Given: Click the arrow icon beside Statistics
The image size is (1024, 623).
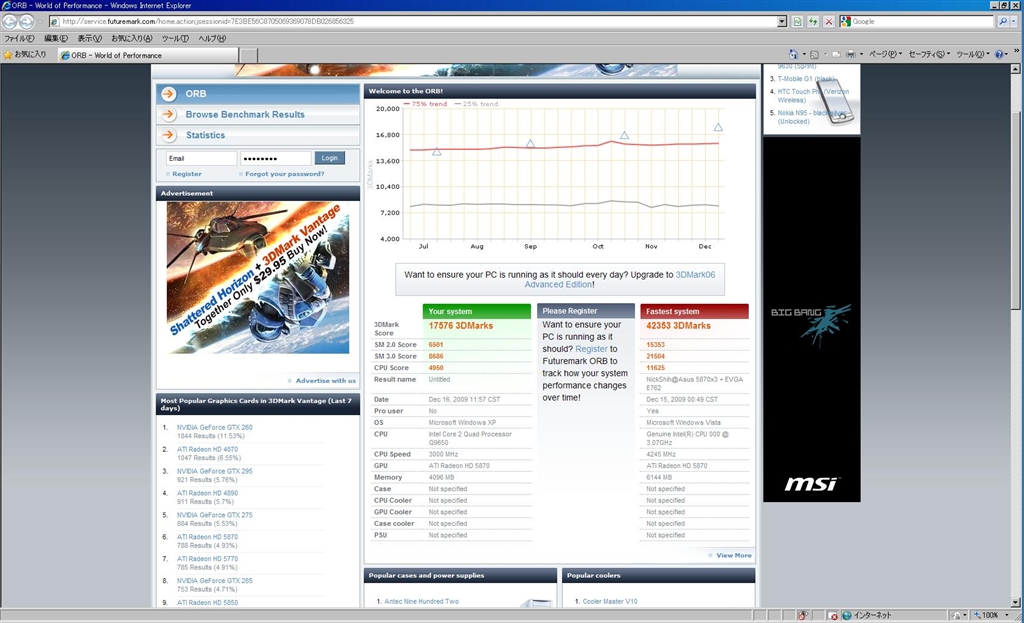Looking at the screenshot, I should [168, 135].
